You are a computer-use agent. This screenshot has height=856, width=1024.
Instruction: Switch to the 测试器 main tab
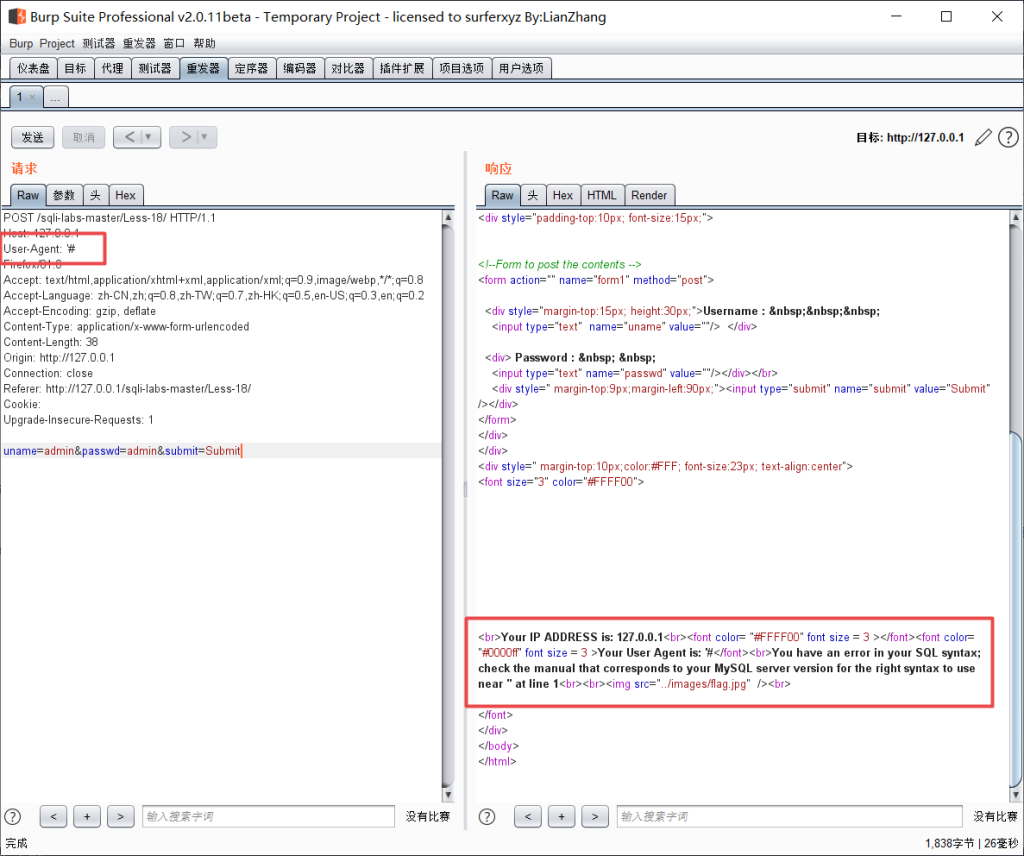(x=155, y=68)
